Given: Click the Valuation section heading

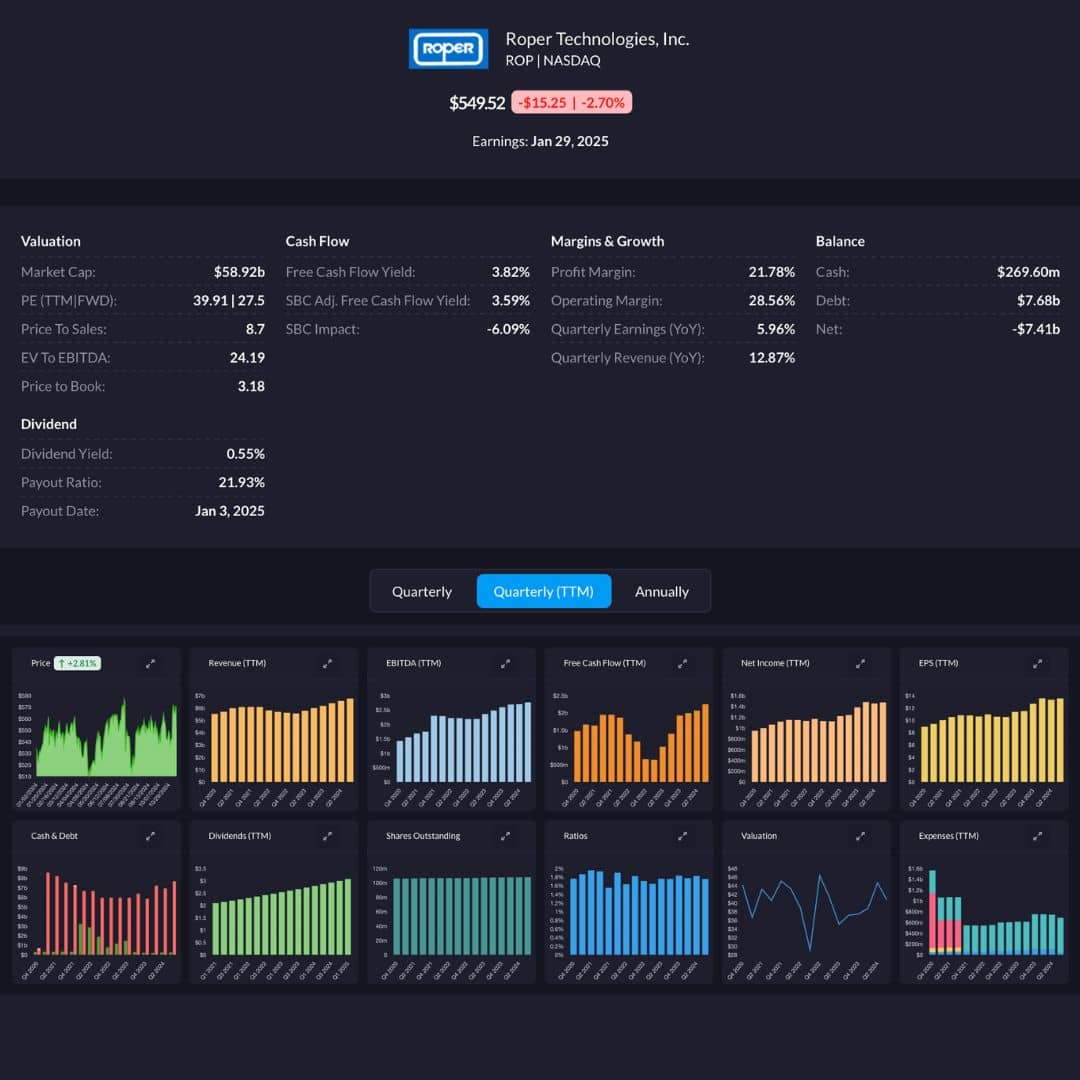Looking at the screenshot, I should click(x=50, y=241).
